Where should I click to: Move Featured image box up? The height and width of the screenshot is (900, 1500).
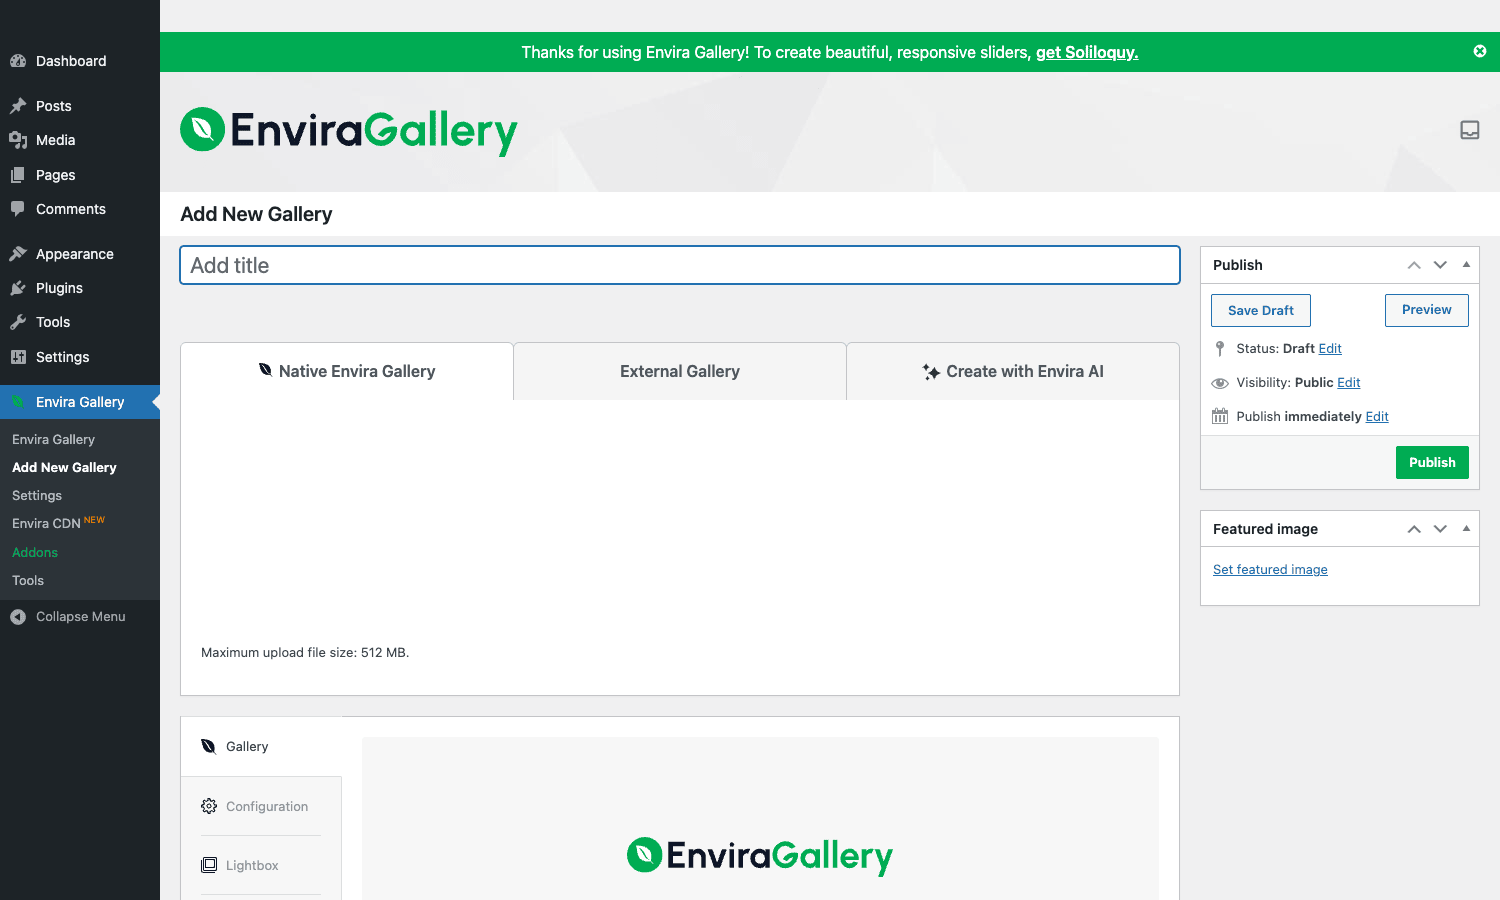1414,529
